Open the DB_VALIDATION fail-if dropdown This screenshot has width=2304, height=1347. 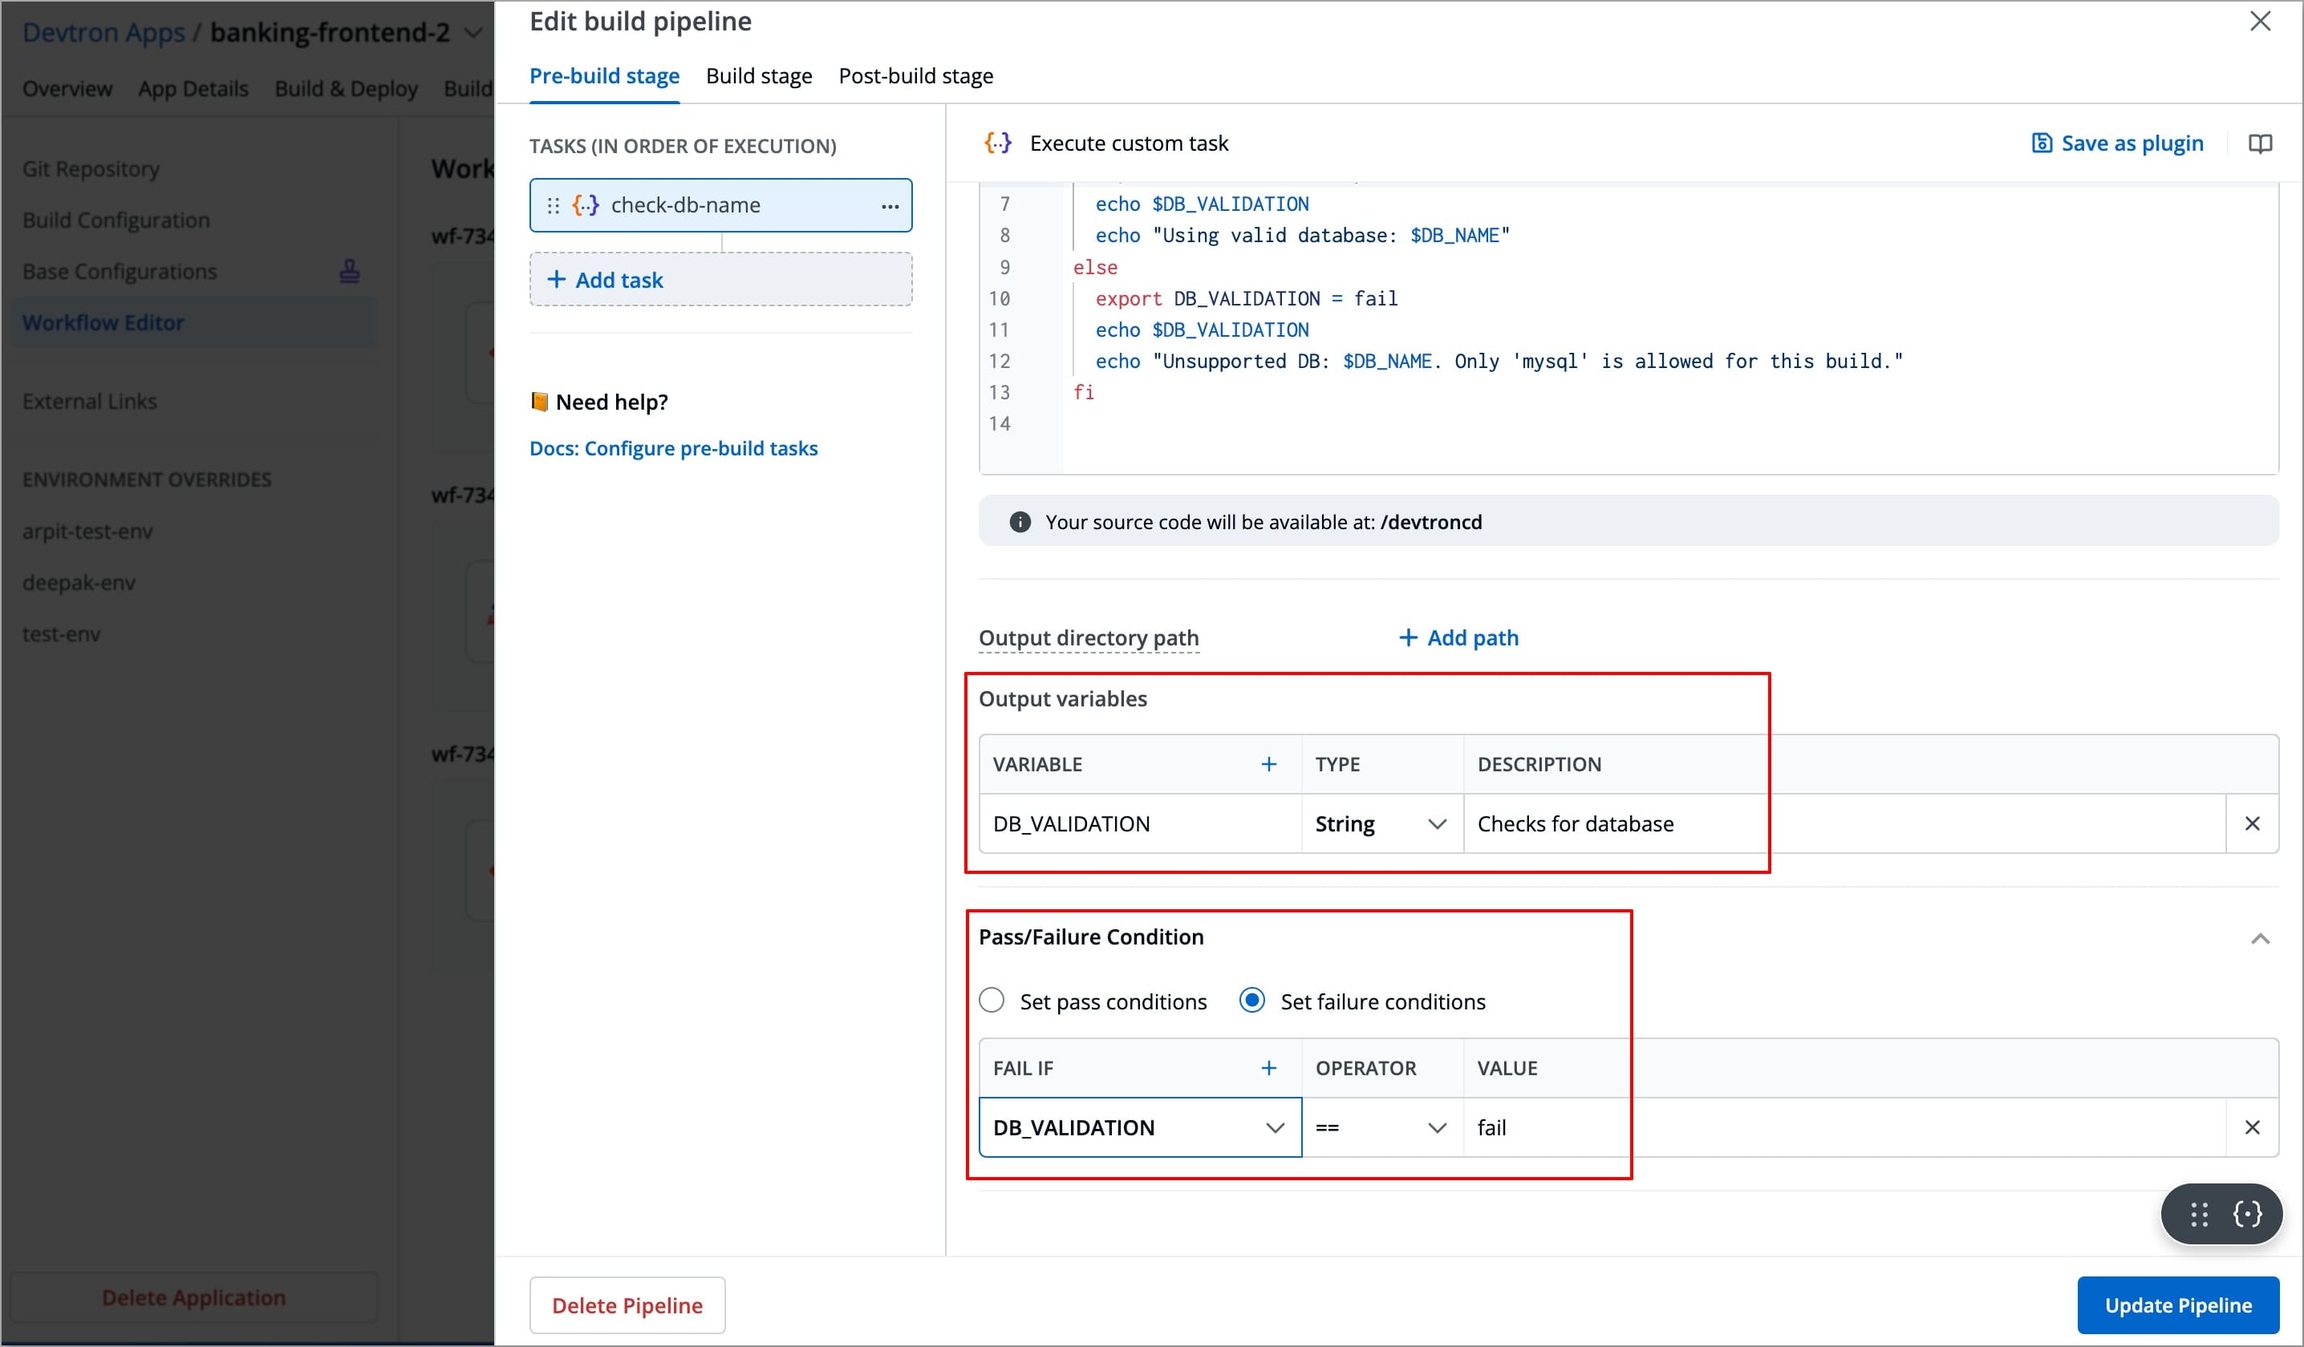pos(1139,1128)
